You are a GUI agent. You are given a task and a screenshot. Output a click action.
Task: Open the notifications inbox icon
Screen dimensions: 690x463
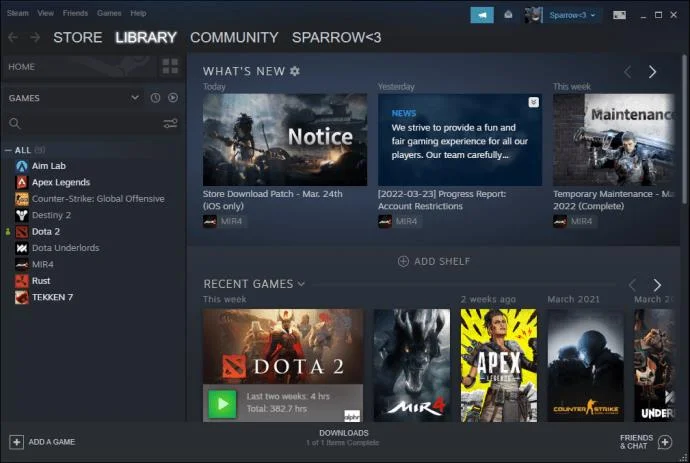(x=508, y=15)
